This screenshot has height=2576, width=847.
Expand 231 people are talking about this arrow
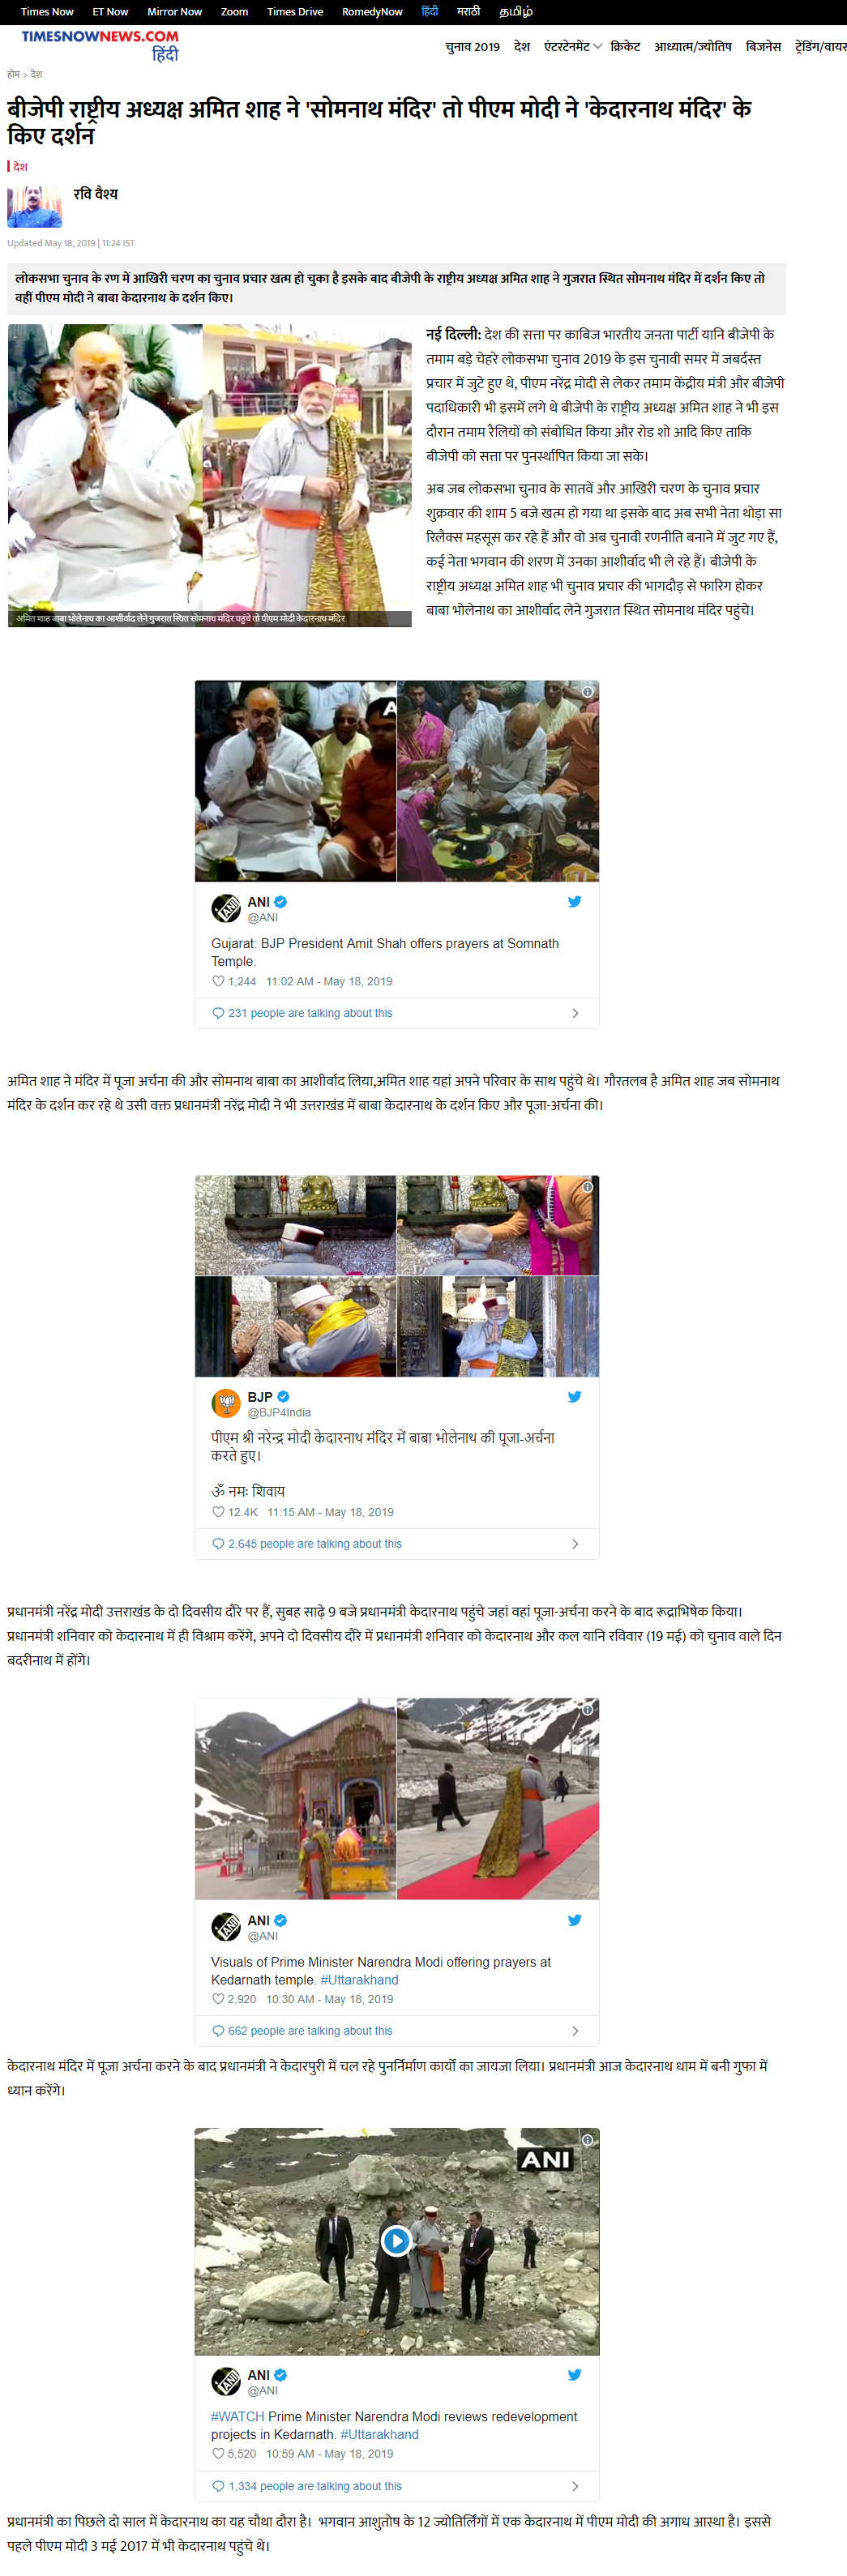575,1013
